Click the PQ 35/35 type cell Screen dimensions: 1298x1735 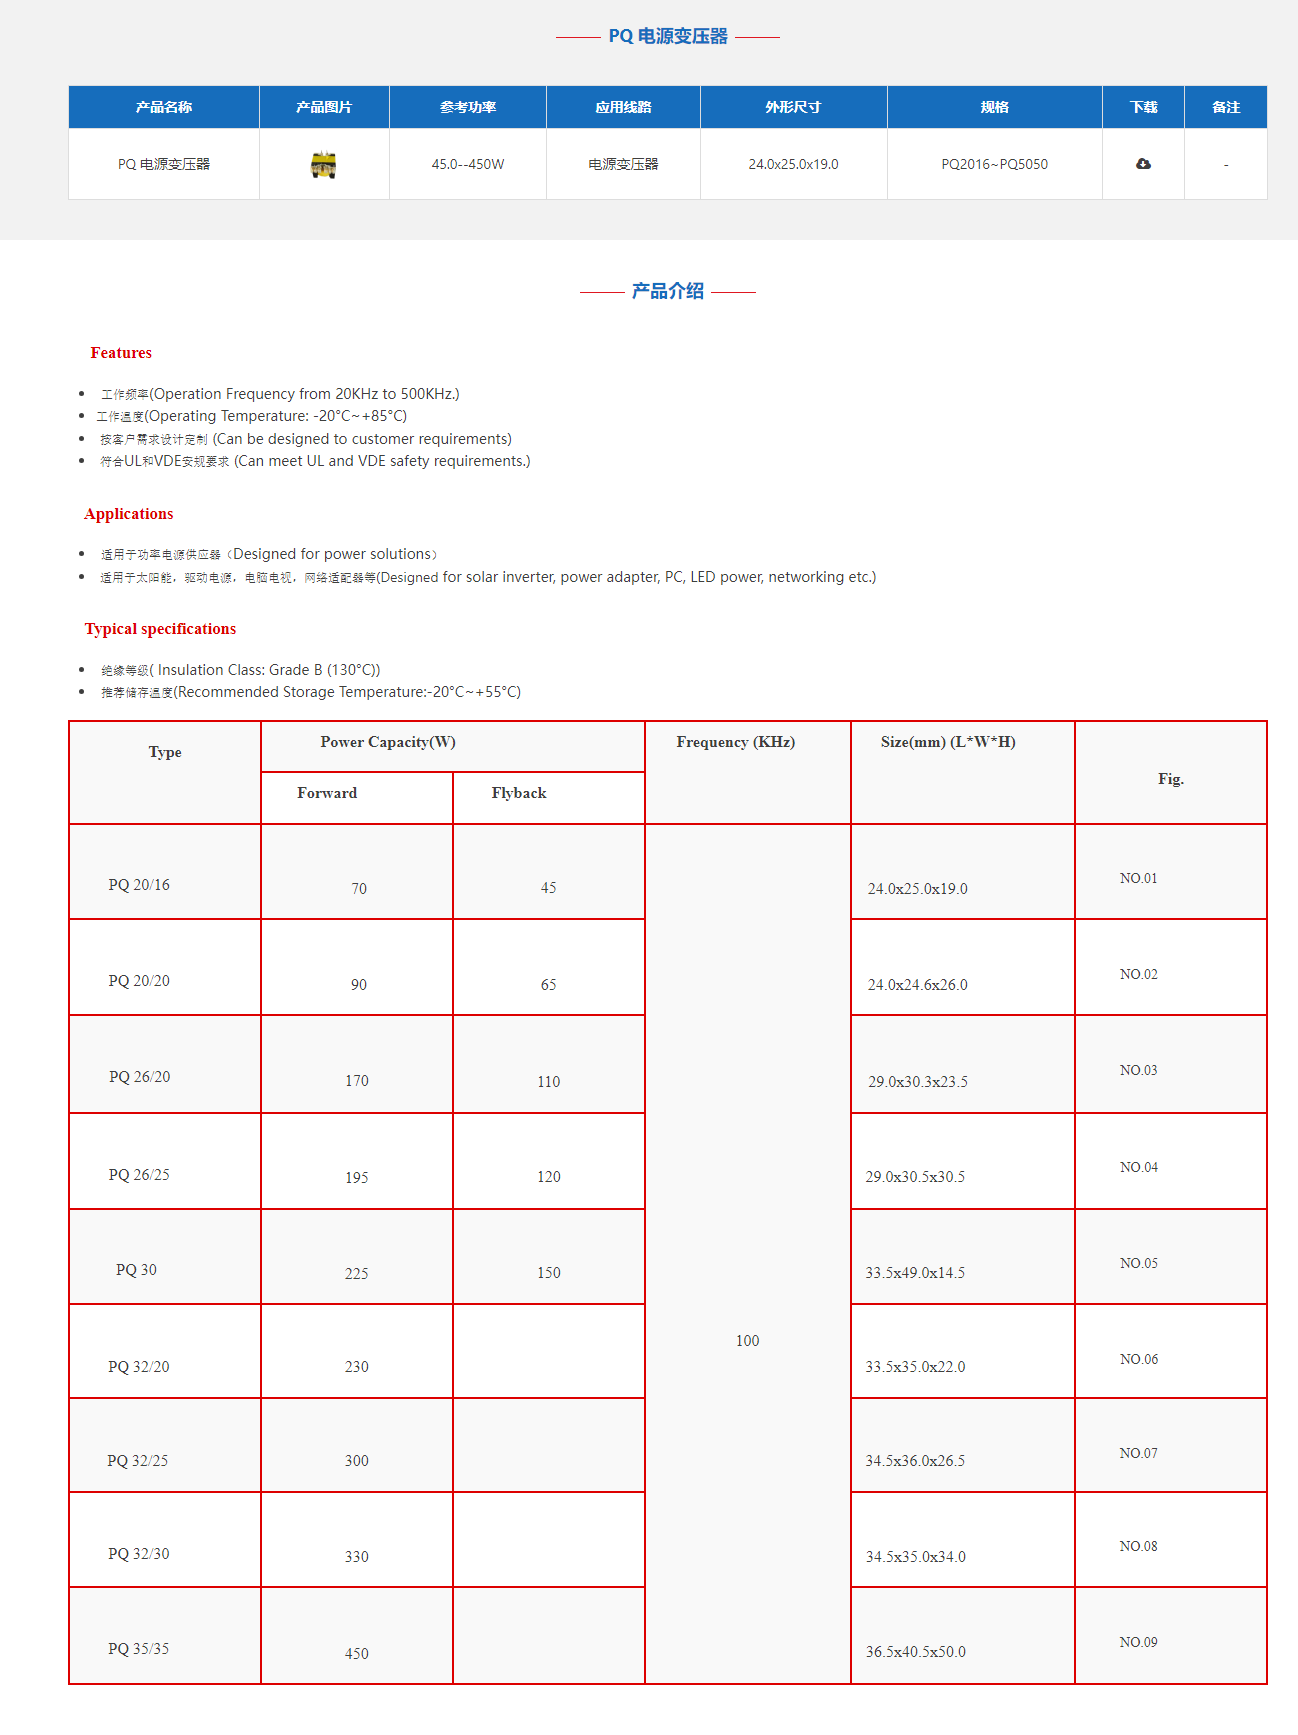tap(139, 1648)
